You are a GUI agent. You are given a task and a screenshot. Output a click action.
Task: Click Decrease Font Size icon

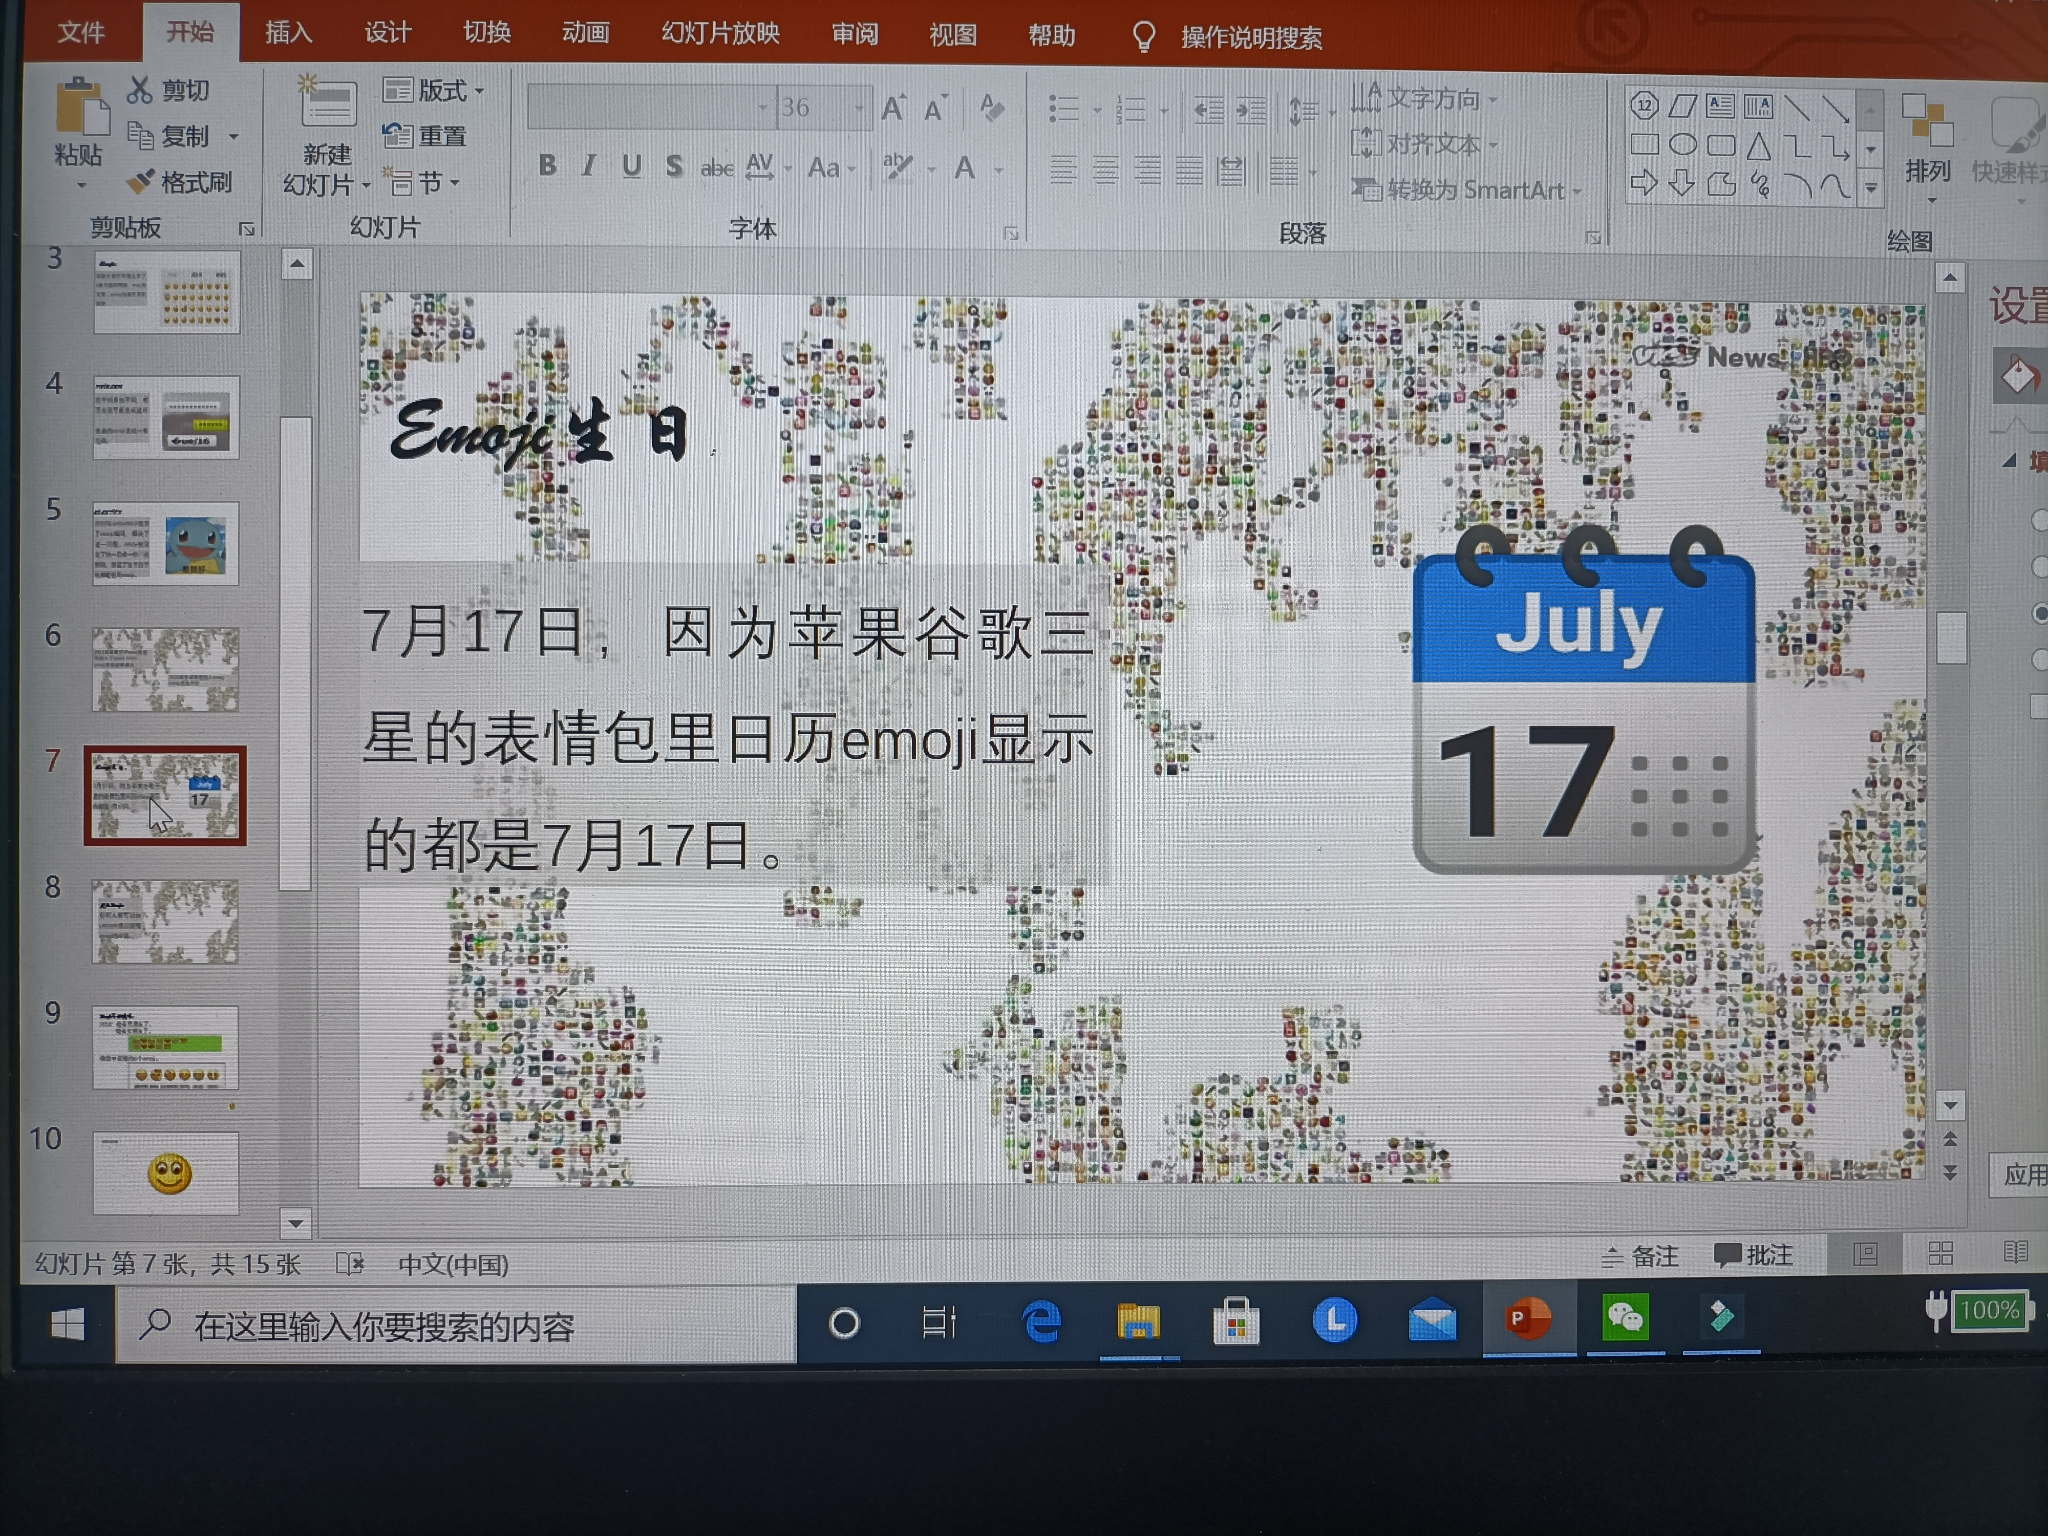(x=935, y=108)
